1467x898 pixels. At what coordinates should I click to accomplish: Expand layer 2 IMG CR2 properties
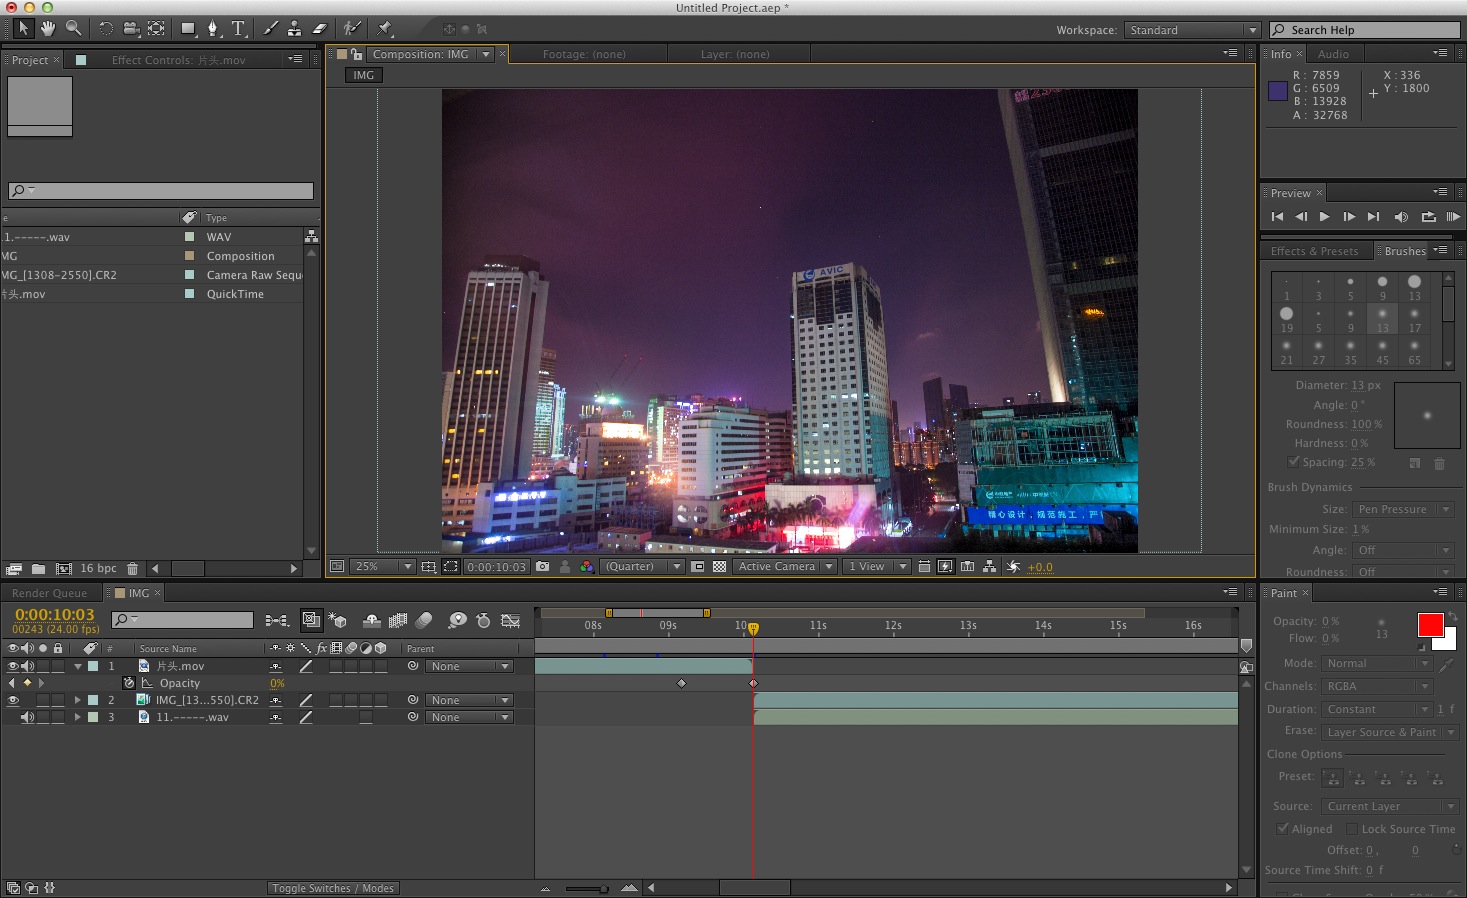(77, 700)
